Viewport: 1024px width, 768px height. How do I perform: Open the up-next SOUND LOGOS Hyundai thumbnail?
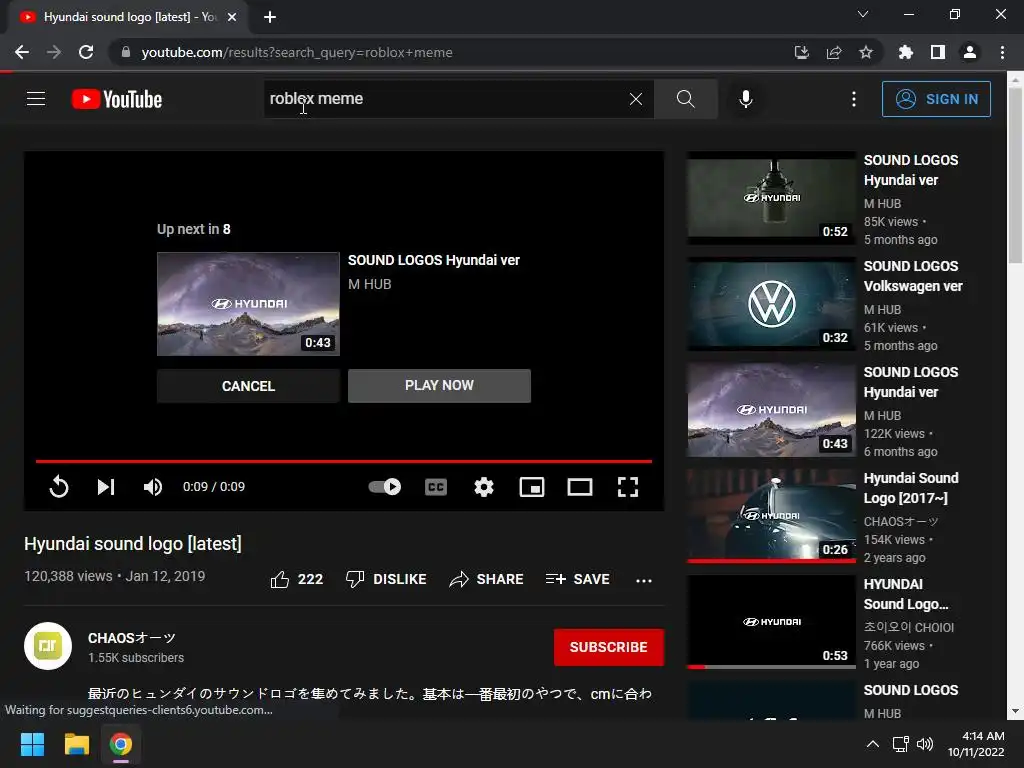248,304
